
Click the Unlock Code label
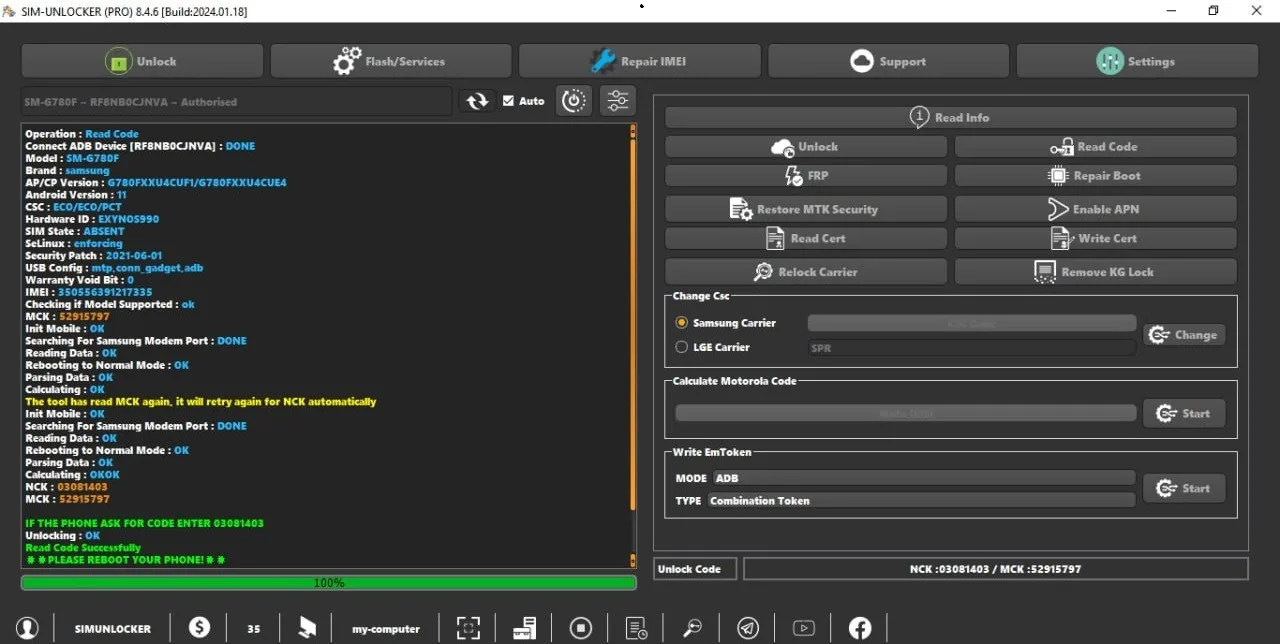(x=689, y=569)
